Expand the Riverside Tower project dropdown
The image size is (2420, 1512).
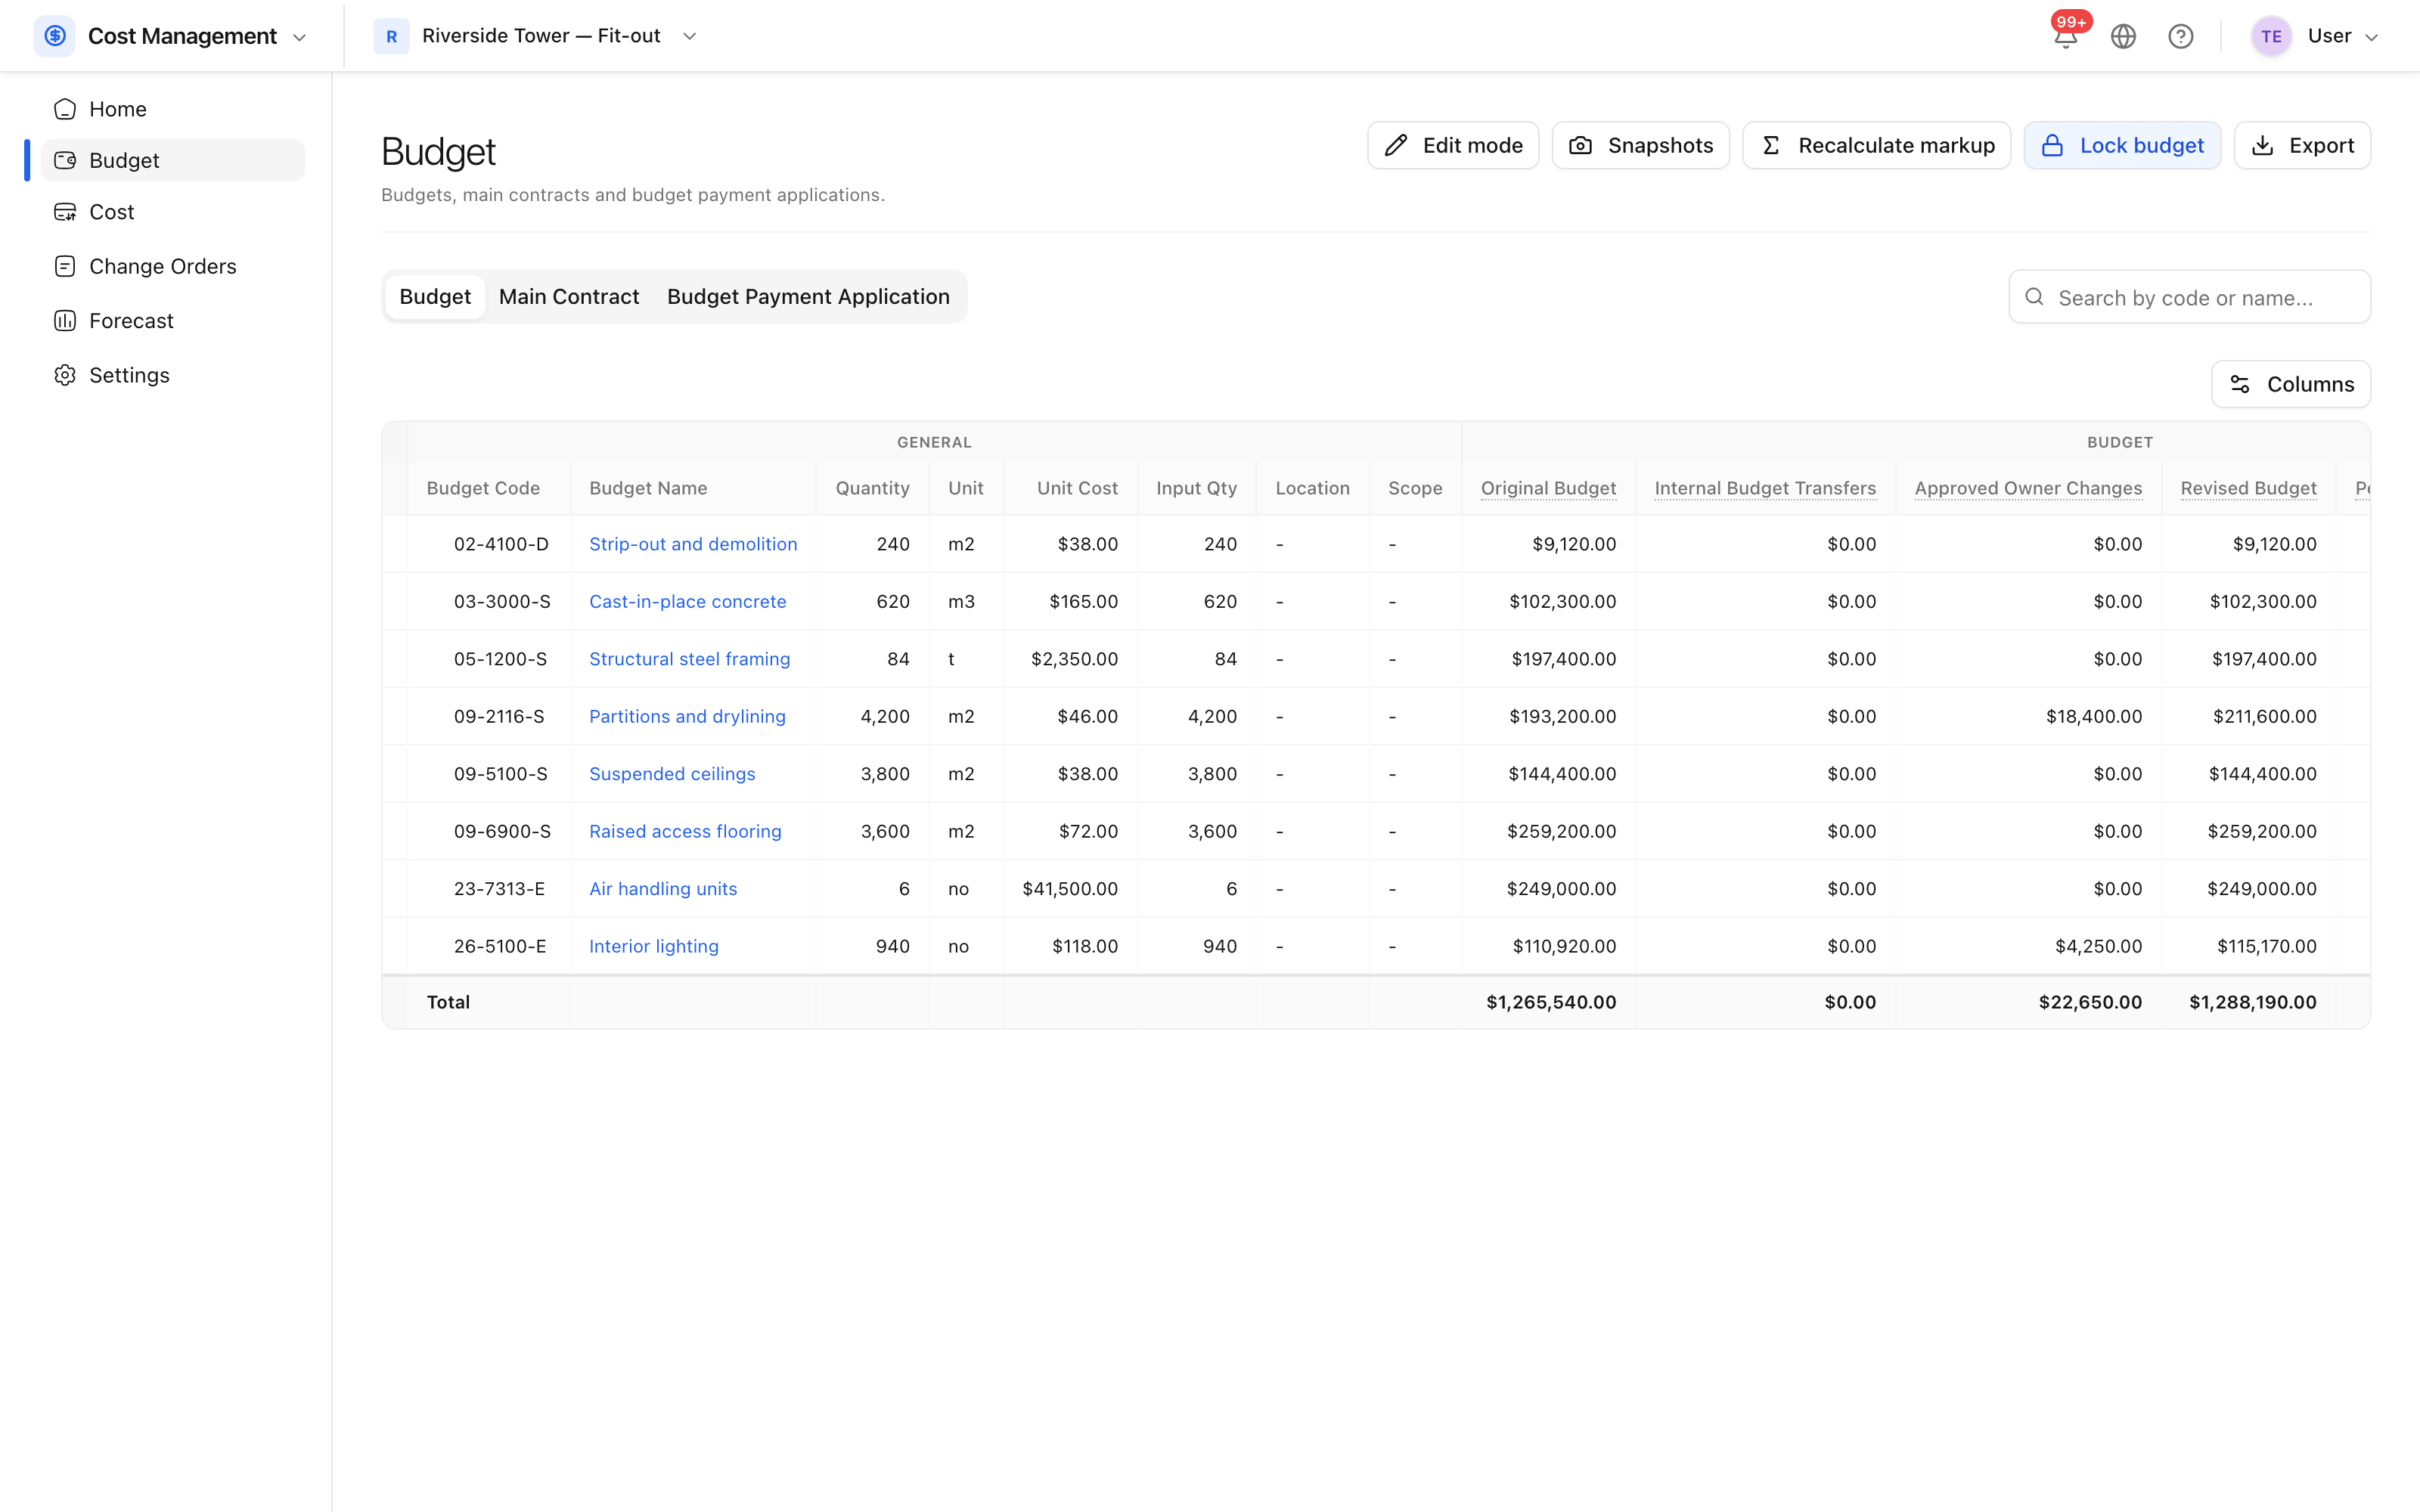[x=689, y=36]
